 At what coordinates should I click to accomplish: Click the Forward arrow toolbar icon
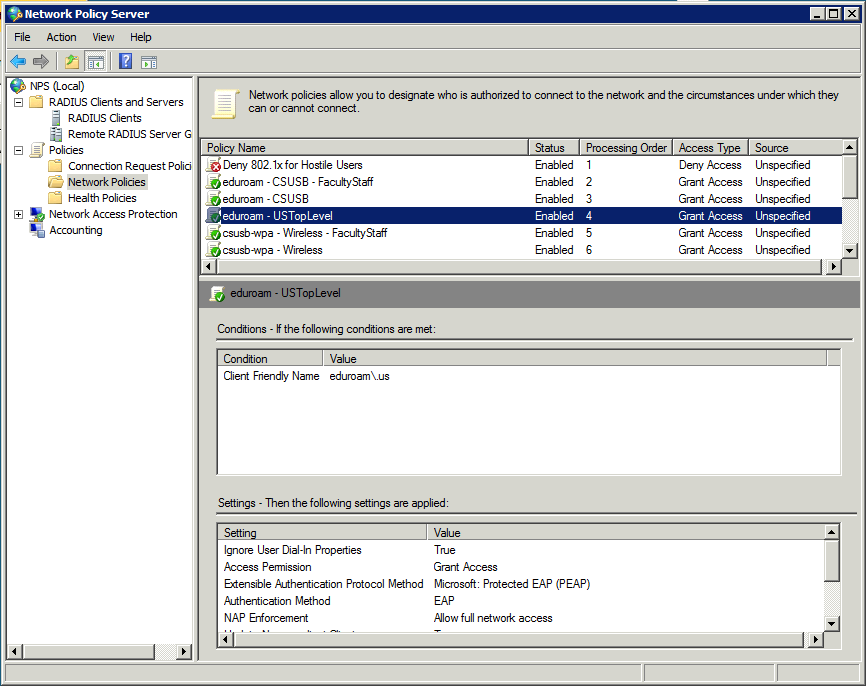41,61
